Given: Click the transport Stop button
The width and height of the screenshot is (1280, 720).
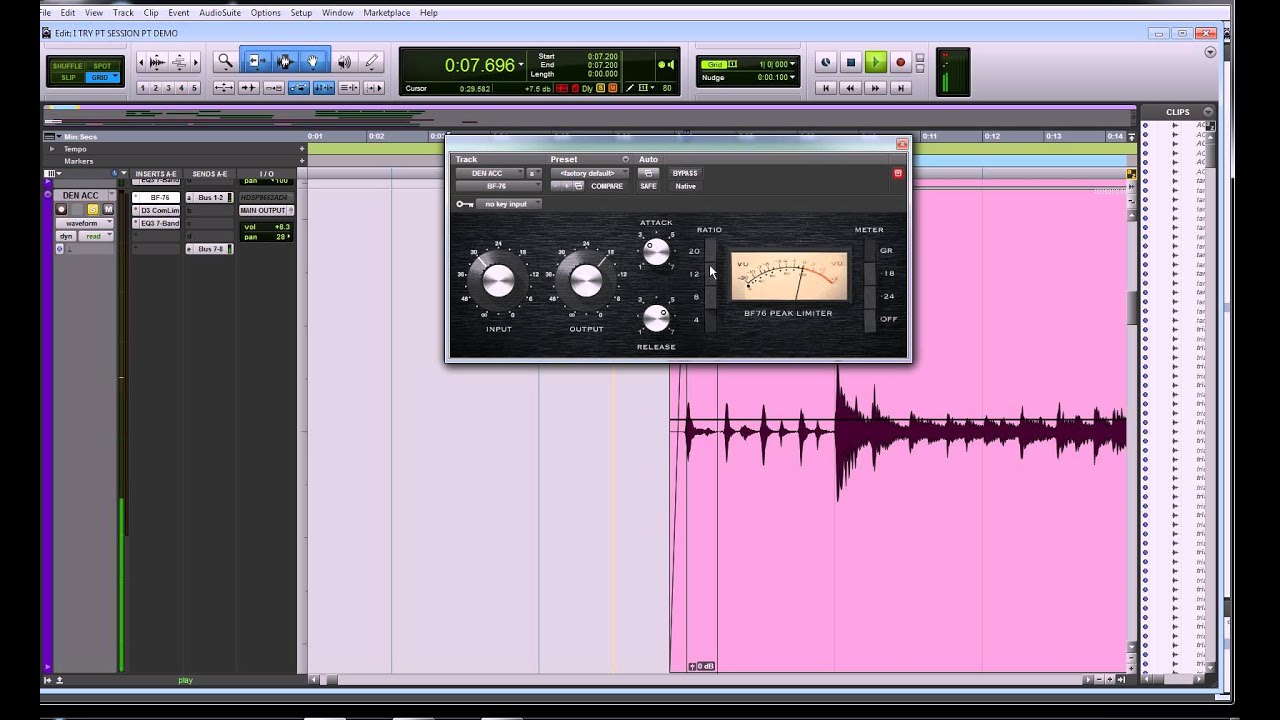Looking at the screenshot, I should [x=851, y=63].
